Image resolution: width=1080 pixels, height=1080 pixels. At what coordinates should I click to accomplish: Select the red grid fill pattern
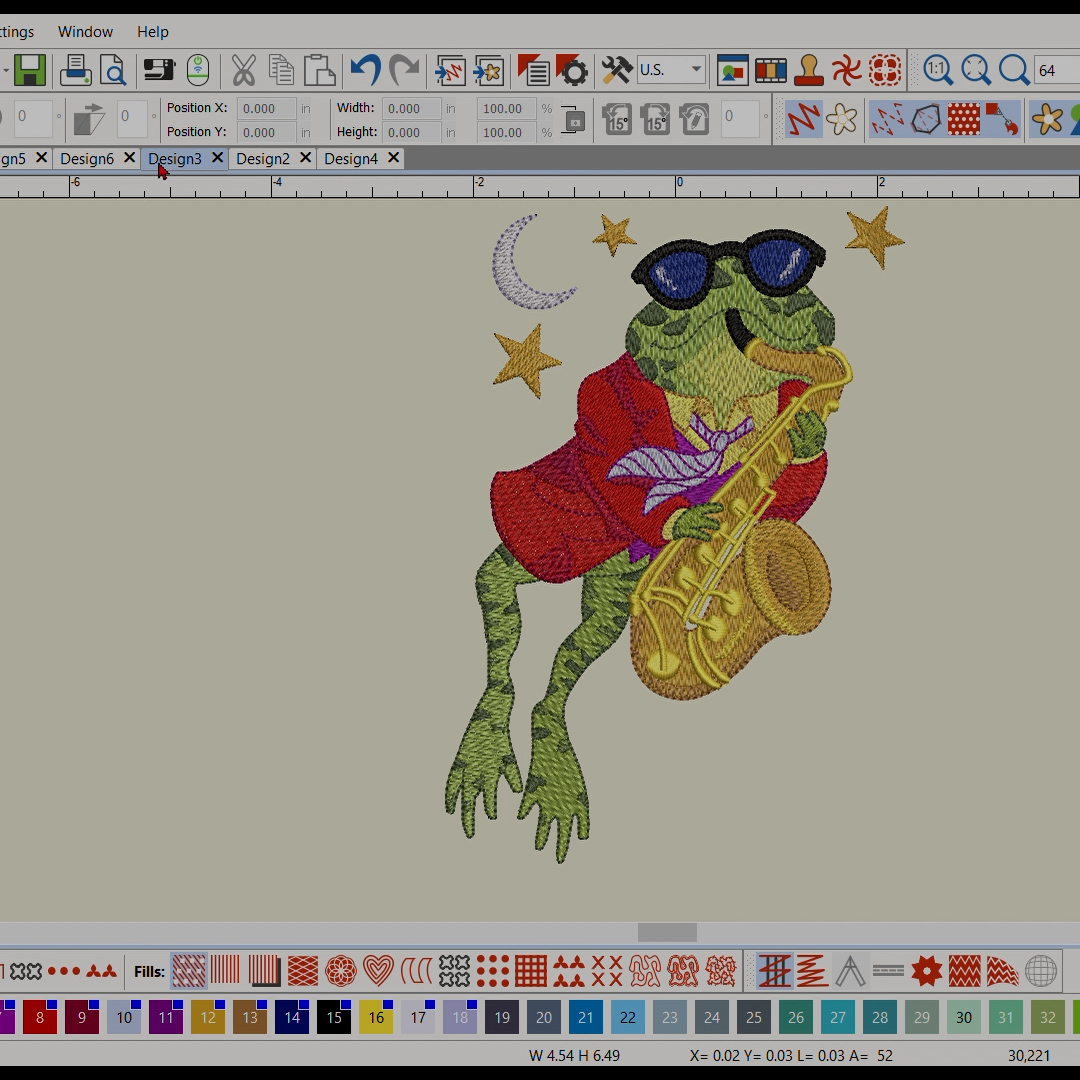(x=531, y=971)
